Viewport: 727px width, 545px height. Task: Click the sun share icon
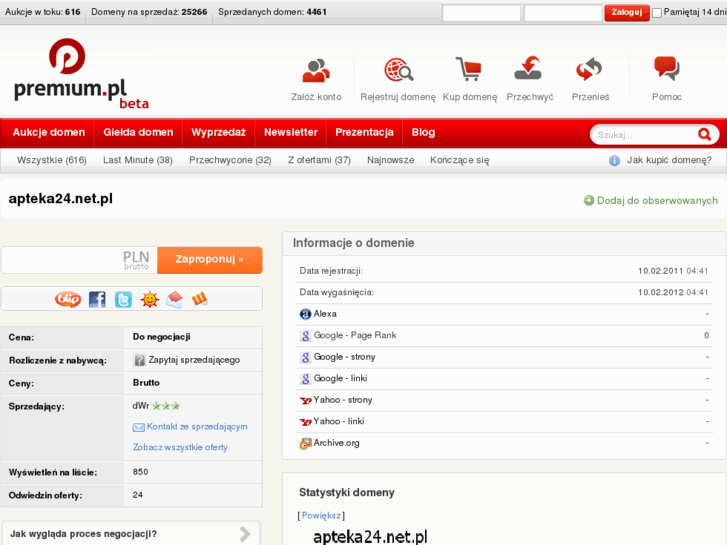click(x=149, y=300)
